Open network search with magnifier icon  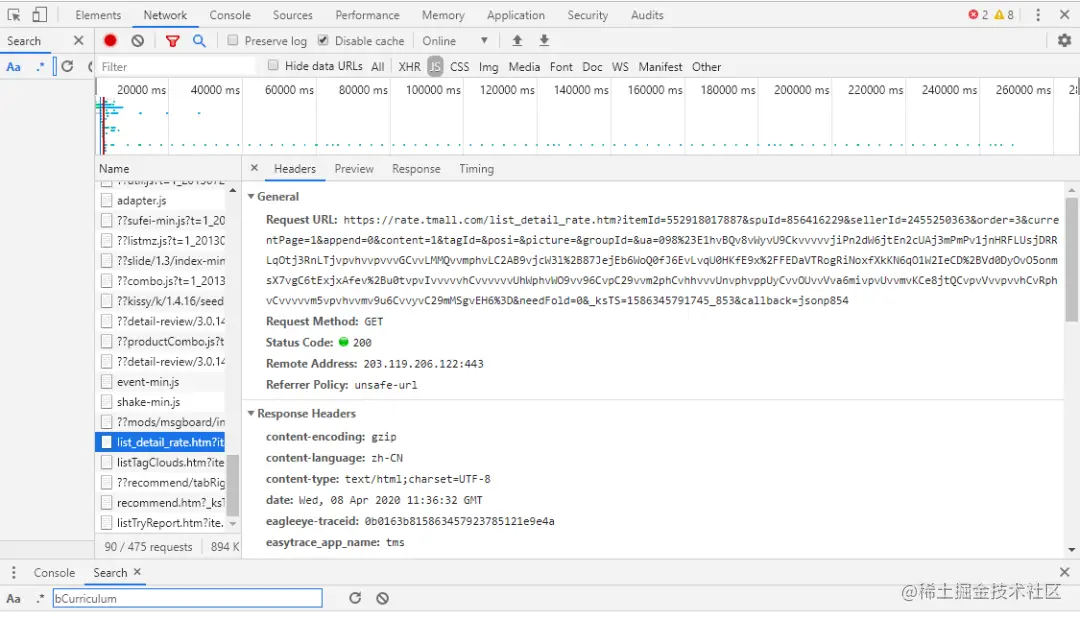tap(199, 41)
